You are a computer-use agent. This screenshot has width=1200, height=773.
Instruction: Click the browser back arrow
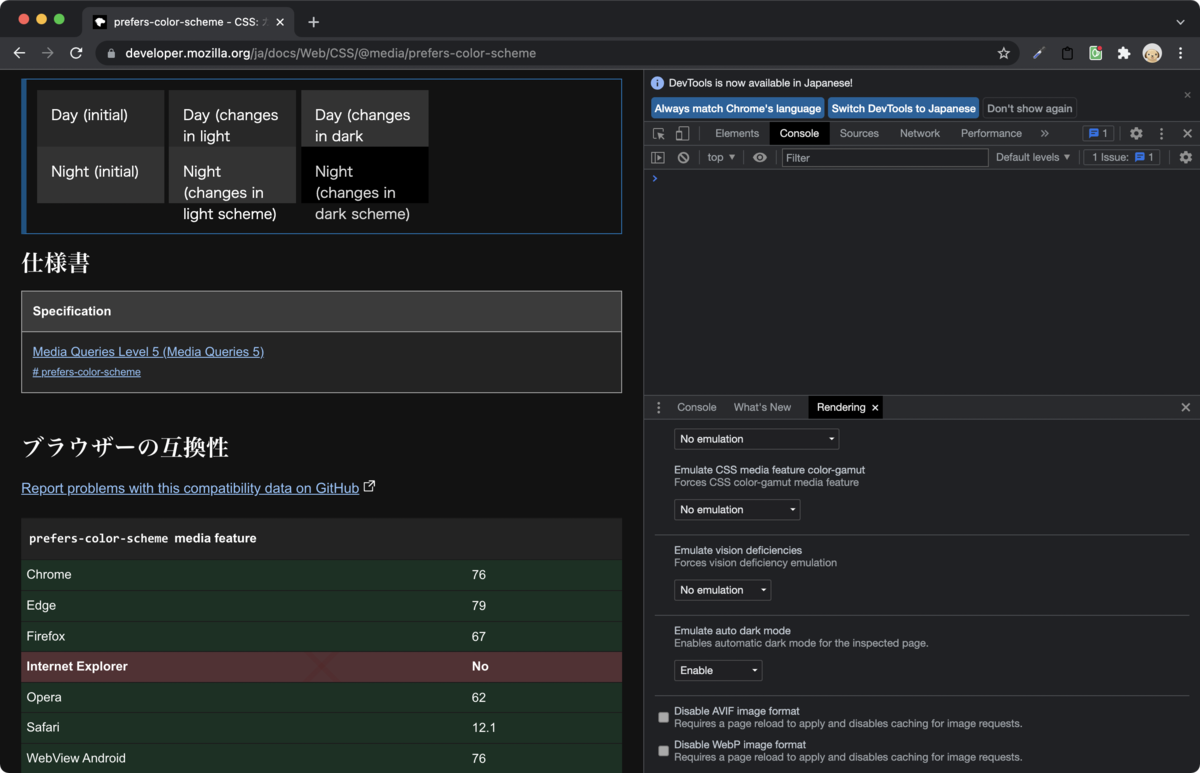pos(19,53)
